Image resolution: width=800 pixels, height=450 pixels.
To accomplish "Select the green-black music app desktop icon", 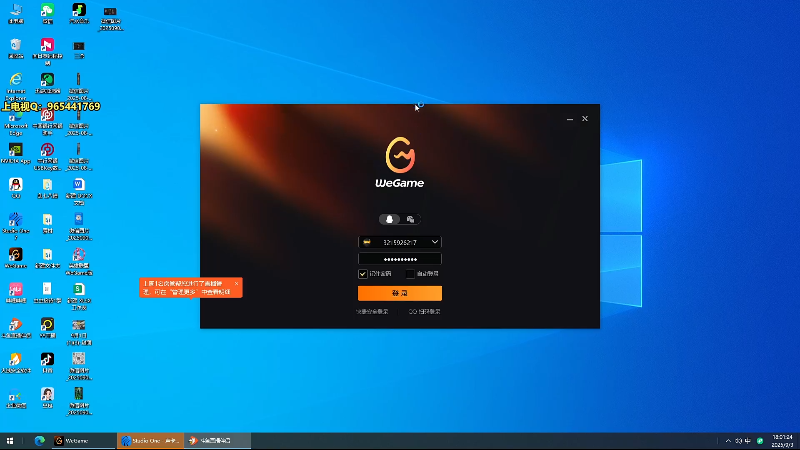I will [x=79, y=14].
